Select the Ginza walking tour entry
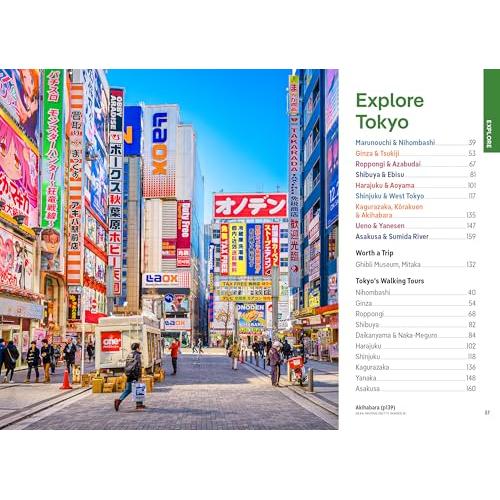This screenshot has width=500, height=500. pyautogui.click(x=415, y=303)
